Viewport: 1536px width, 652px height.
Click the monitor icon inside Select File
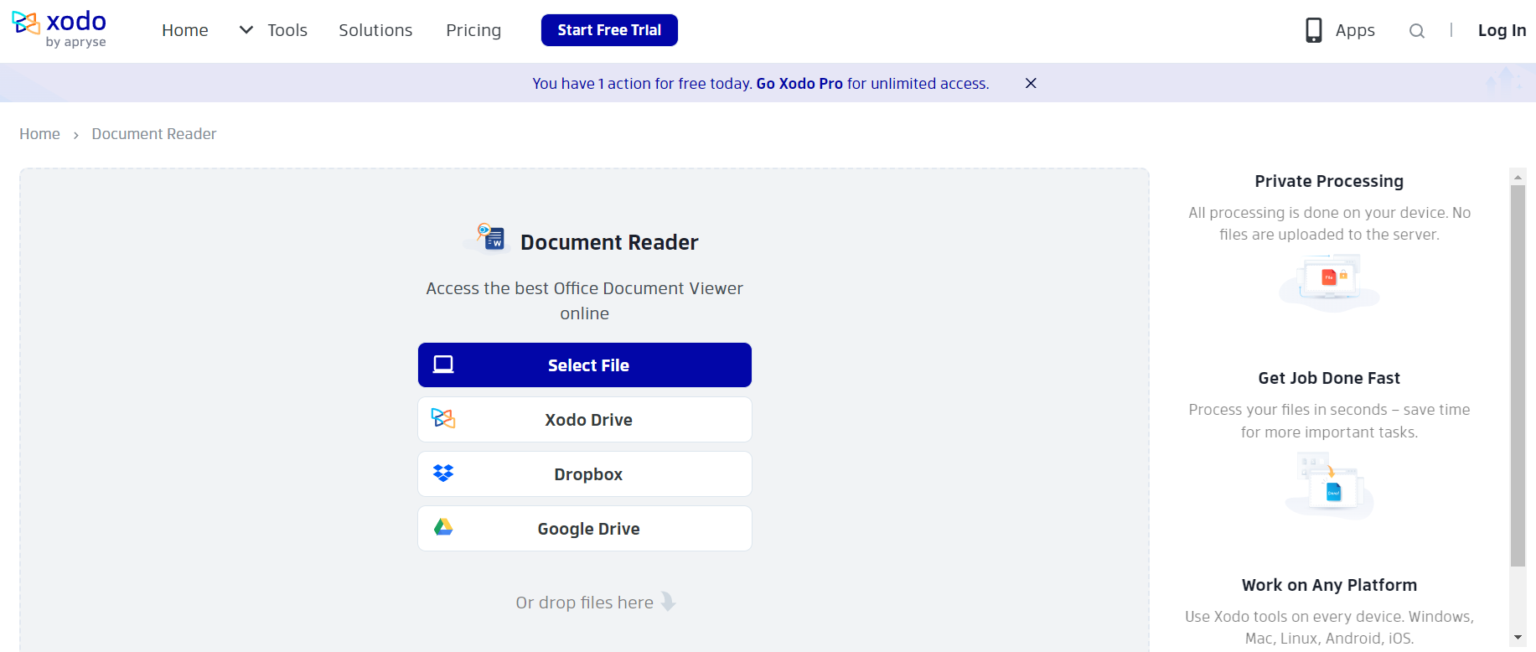click(x=443, y=364)
